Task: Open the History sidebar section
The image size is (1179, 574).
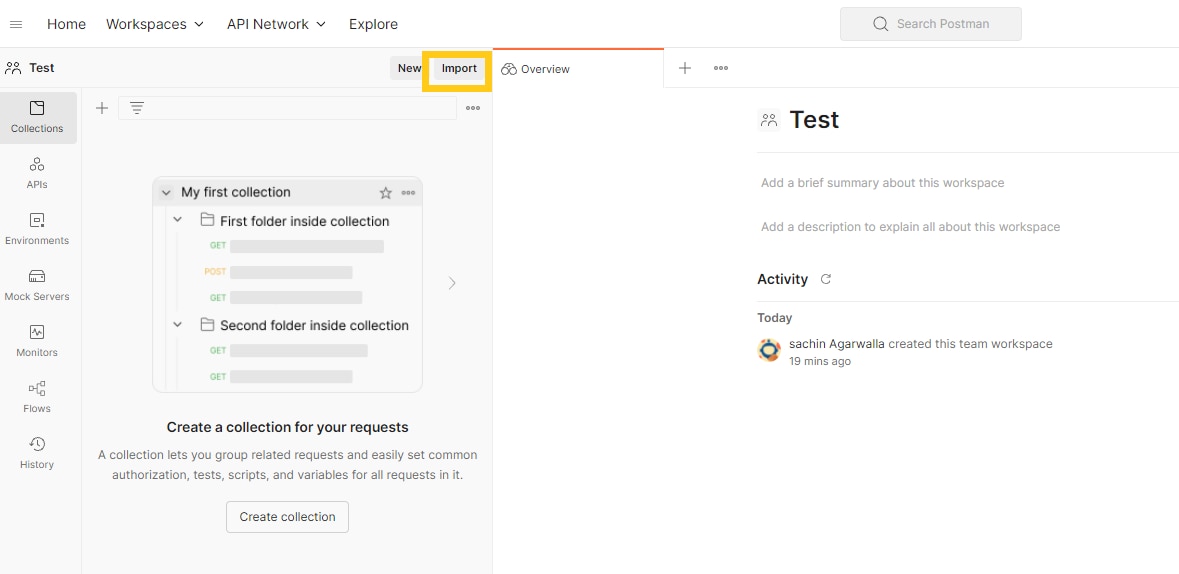Action: (x=37, y=453)
